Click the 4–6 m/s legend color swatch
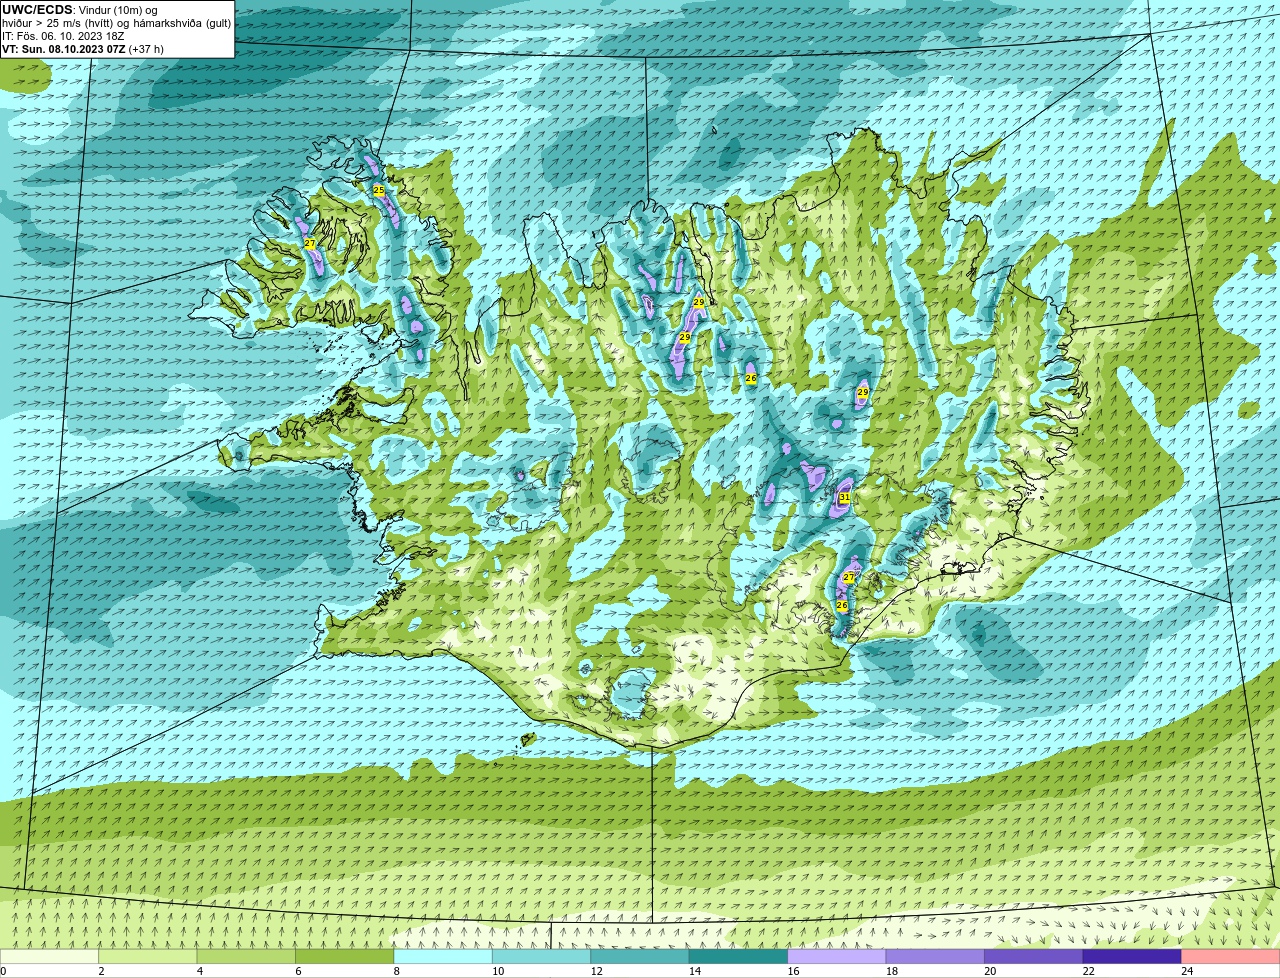The height and width of the screenshot is (978, 1280). pos(246,956)
